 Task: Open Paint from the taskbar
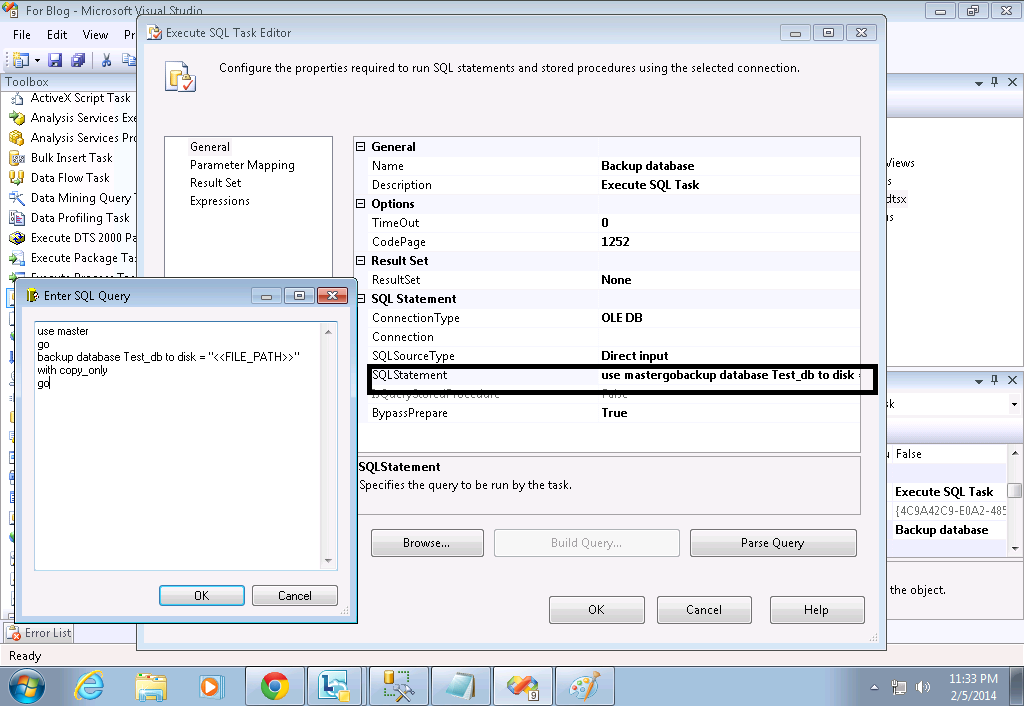point(584,686)
